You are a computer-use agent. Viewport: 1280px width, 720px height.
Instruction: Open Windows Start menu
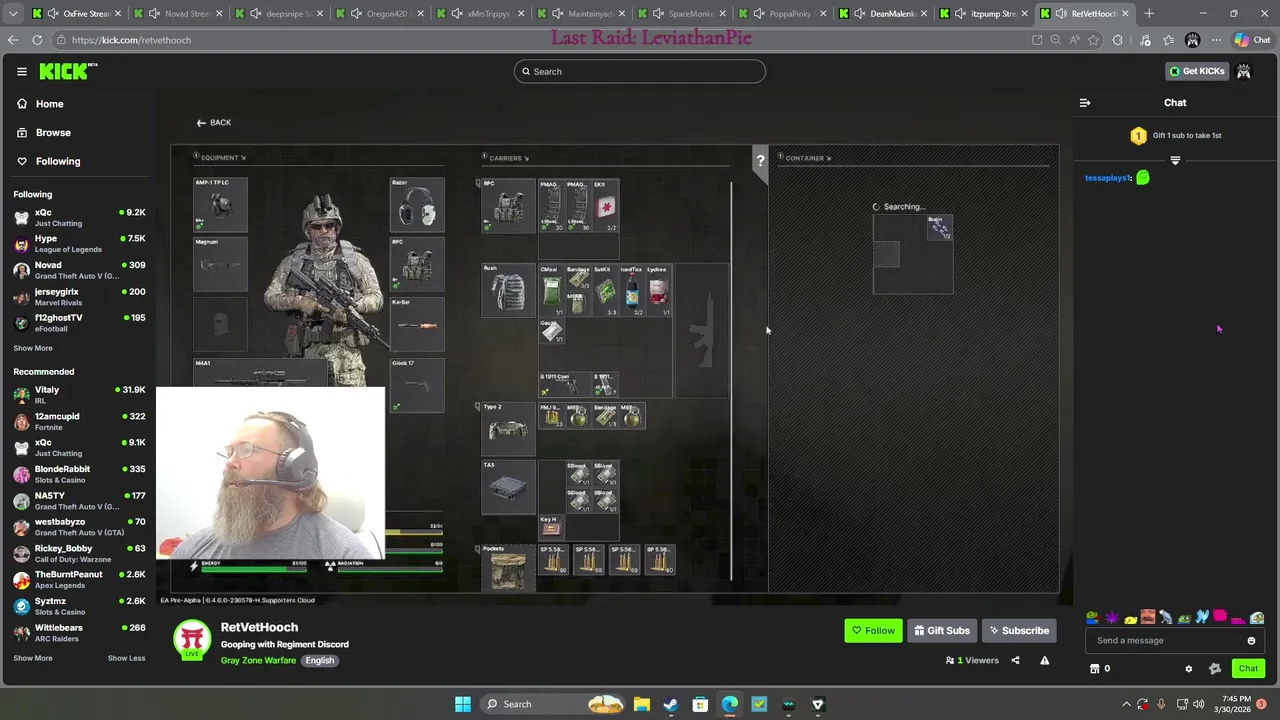pos(463,704)
